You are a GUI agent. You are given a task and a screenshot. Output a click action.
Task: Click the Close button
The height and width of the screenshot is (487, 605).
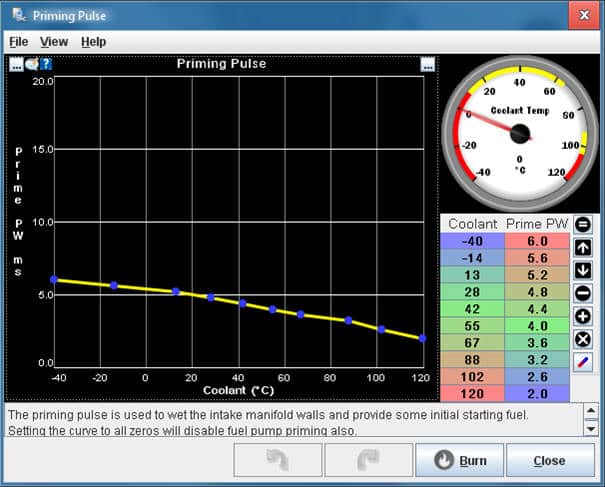(549, 461)
